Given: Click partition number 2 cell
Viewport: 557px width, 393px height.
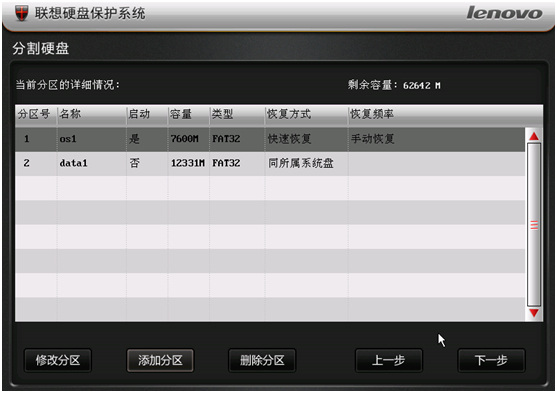Looking at the screenshot, I should (36, 163).
